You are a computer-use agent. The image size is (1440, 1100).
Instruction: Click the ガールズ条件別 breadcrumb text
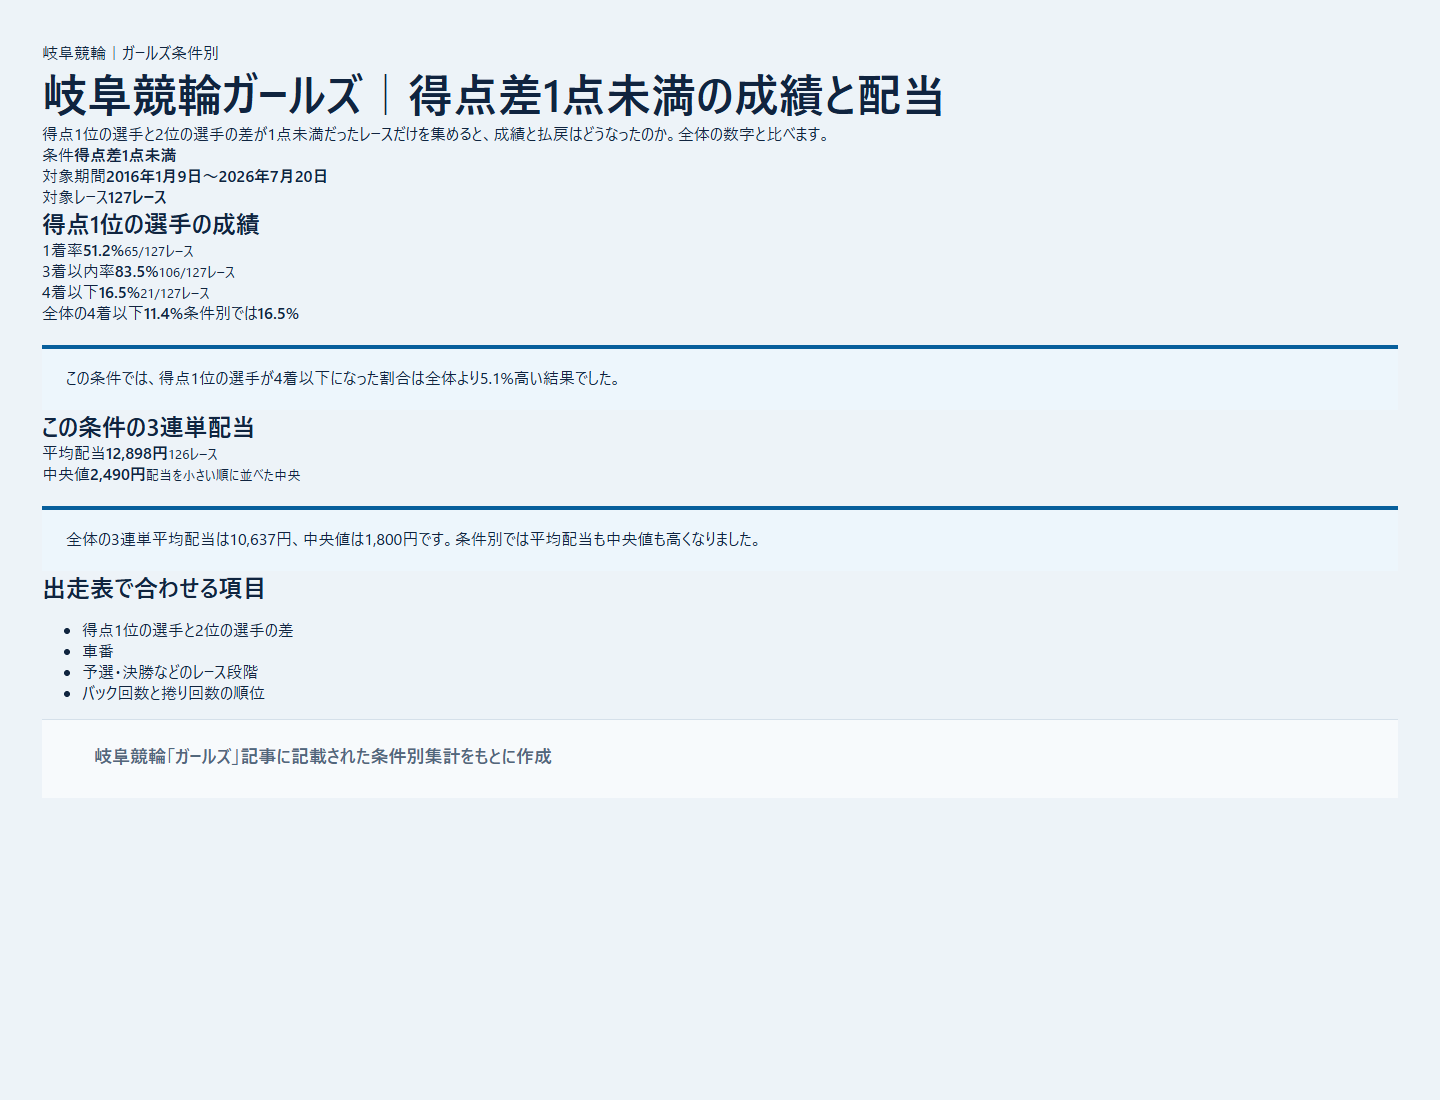(x=170, y=53)
